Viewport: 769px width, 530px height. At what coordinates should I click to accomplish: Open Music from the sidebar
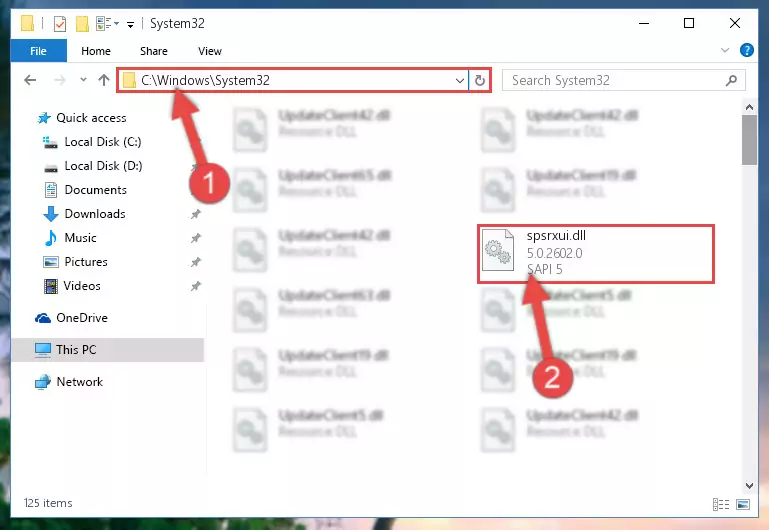(70, 238)
